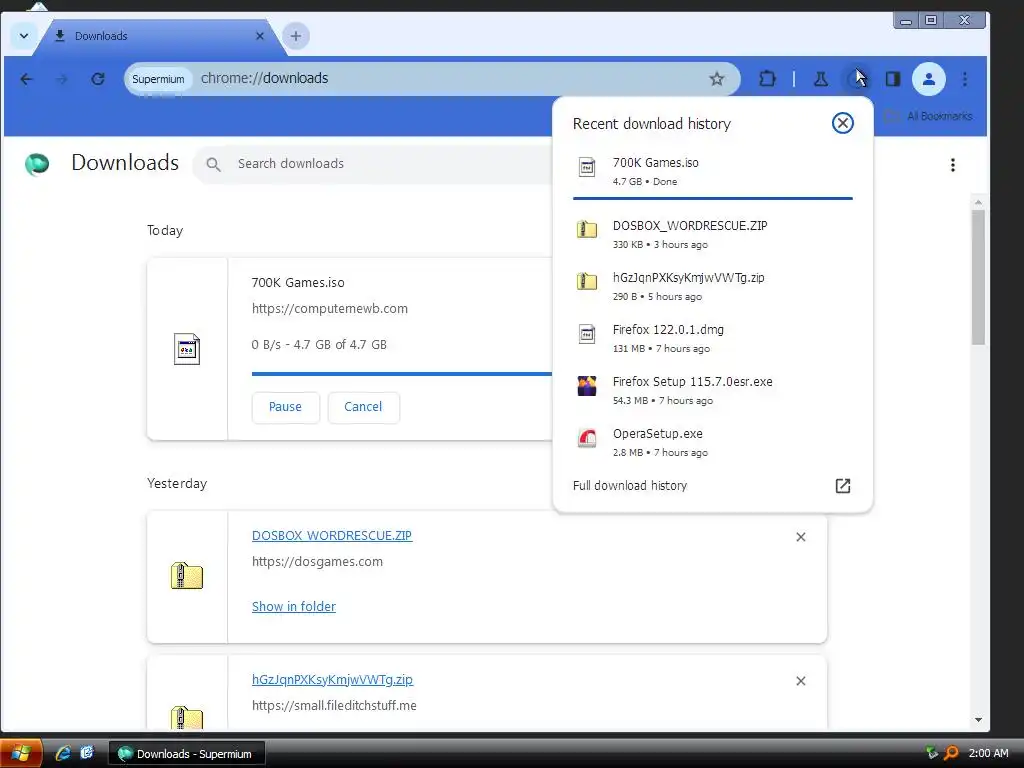The width and height of the screenshot is (1024, 768).
Task: Click 700K Games.iso file icon in Today card
Action: (x=187, y=349)
